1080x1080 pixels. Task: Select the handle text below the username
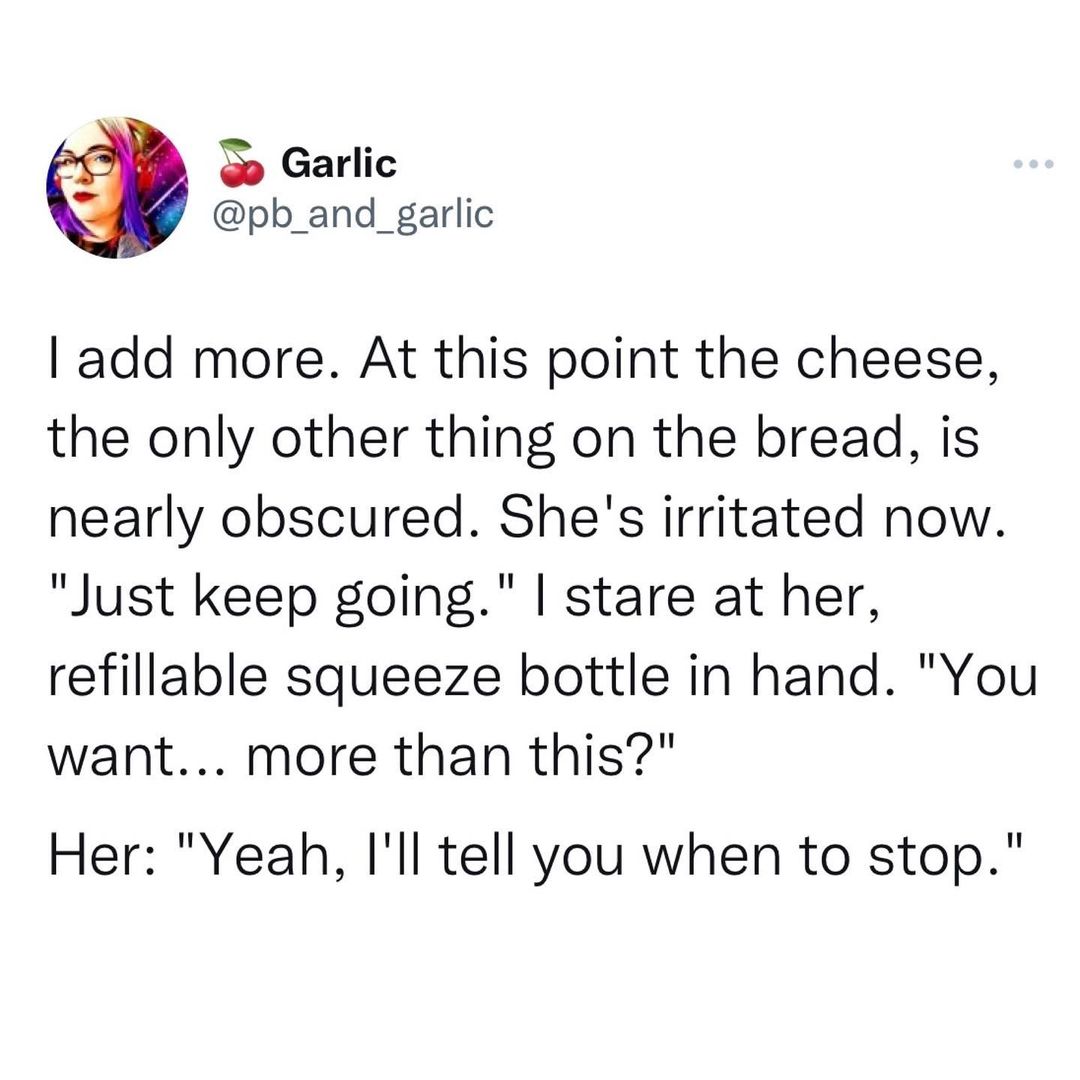352,213
